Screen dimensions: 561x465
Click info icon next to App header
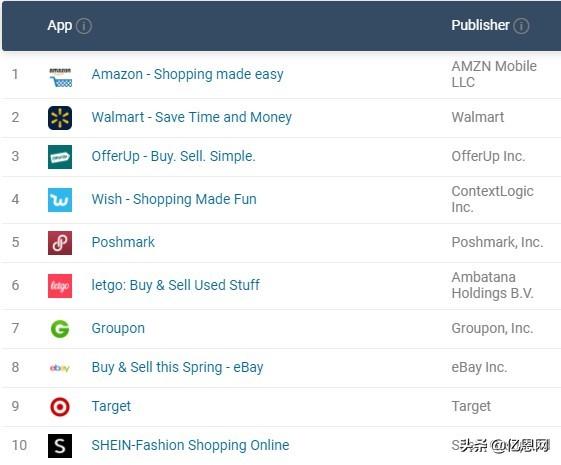click(x=84, y=26)
